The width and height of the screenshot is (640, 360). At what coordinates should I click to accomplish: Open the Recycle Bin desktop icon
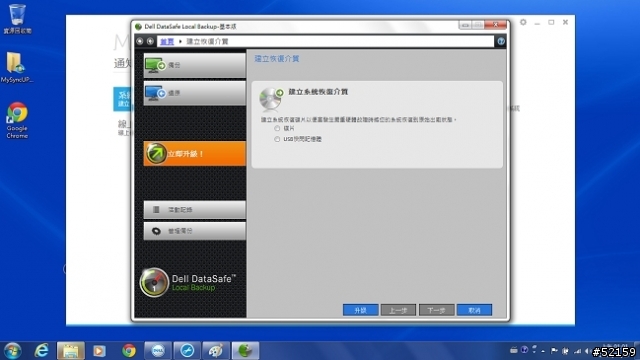click(x=17, y=19)
